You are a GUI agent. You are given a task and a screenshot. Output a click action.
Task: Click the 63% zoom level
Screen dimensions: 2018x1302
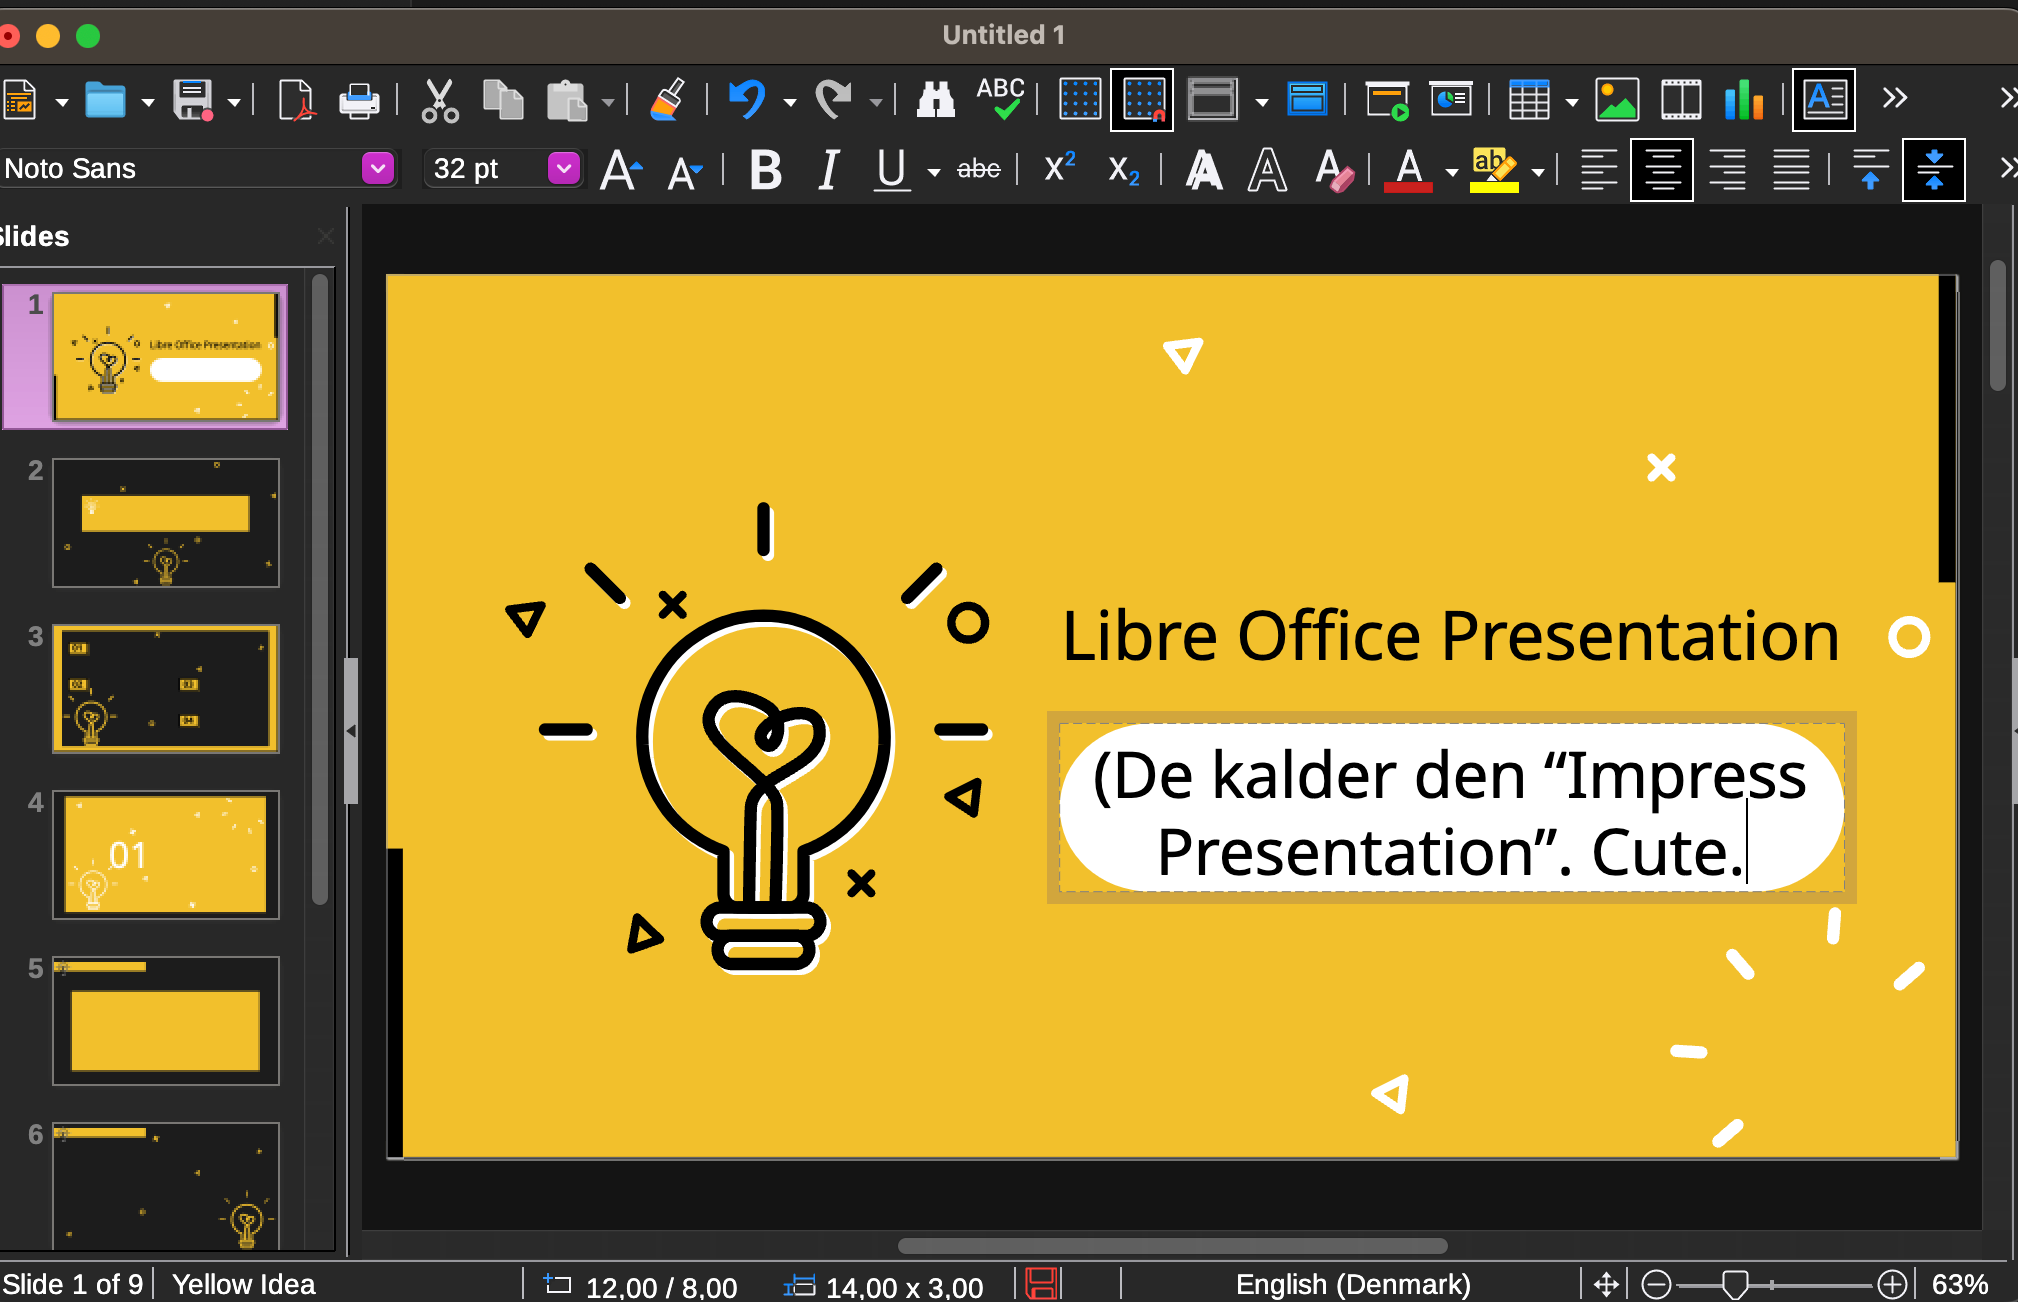click(1960, 1285)
